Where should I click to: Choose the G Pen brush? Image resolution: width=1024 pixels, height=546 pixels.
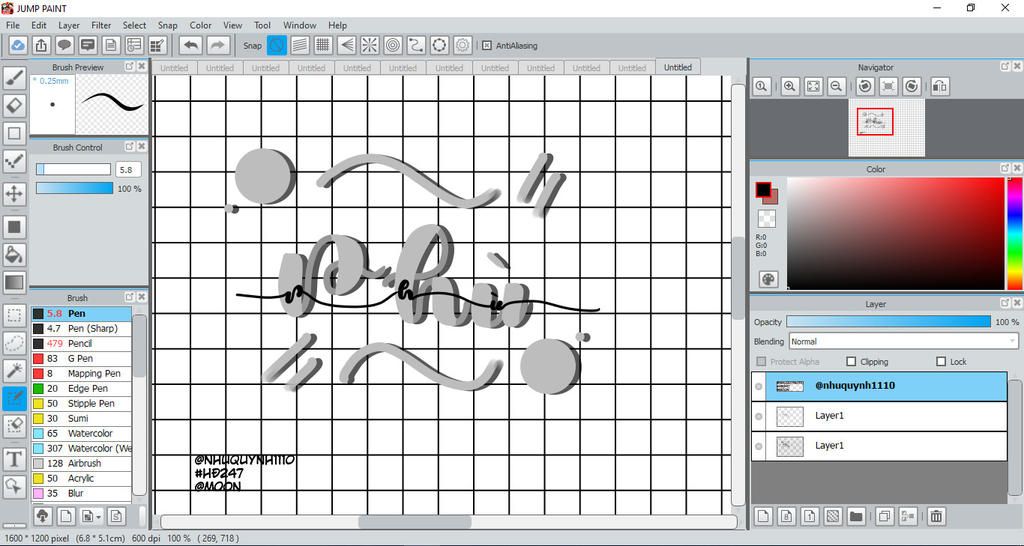coord(81,359)
